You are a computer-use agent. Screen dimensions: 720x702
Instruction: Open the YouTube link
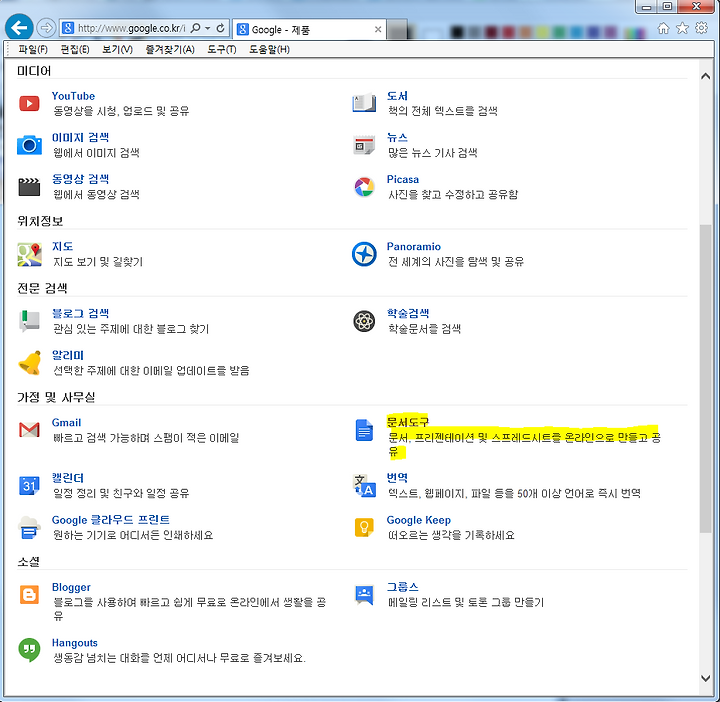[x=73, y=96]
